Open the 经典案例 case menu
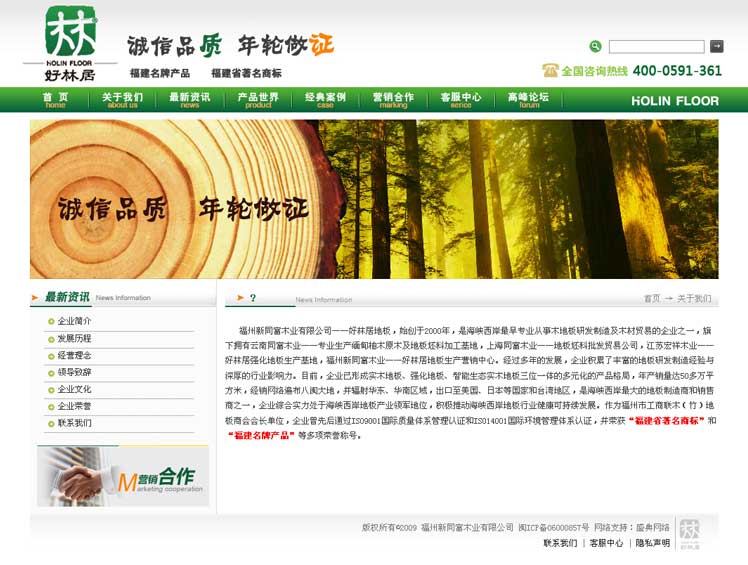This screenshot has width=748, height=565. pos(325,99)
